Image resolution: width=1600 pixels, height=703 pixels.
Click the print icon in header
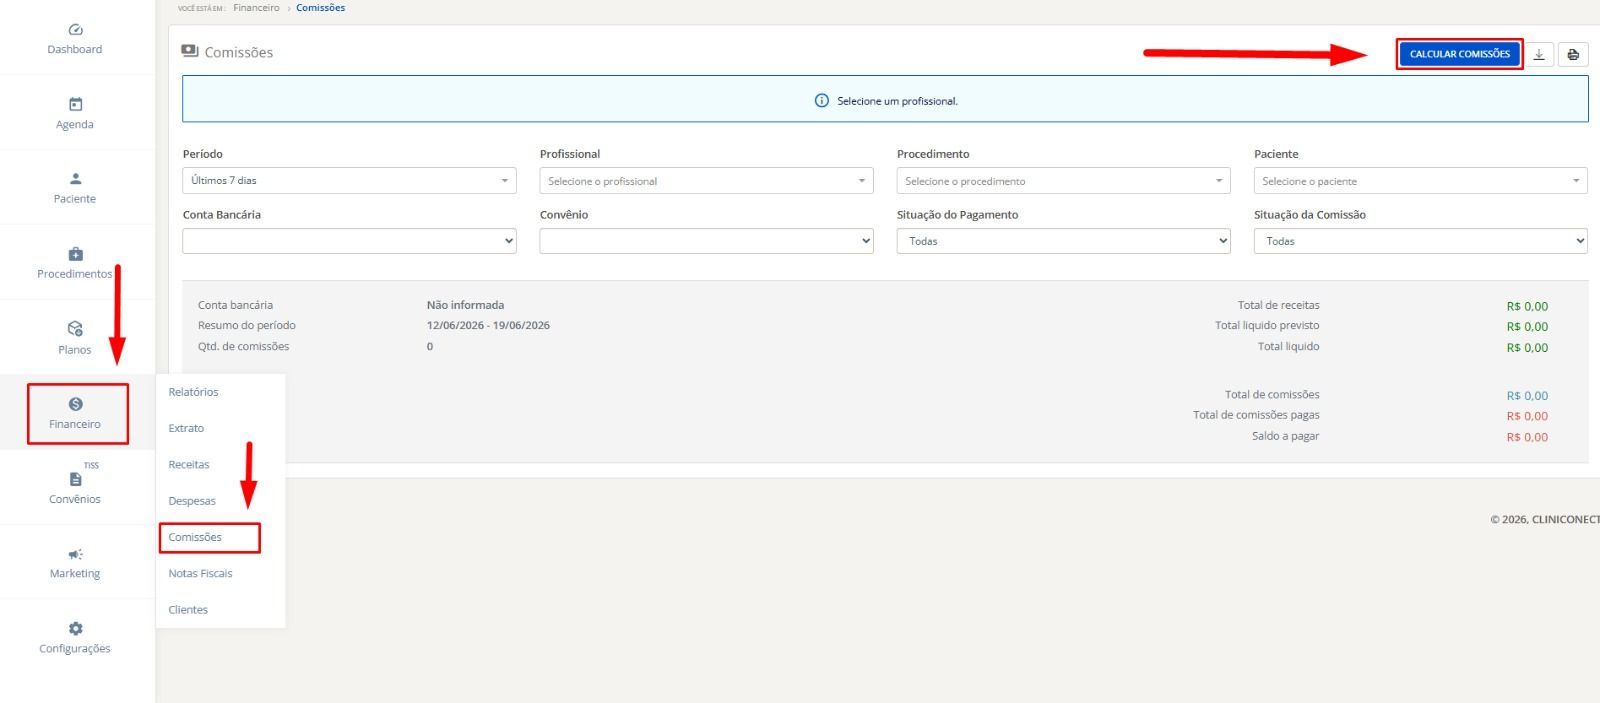pos(1573,54)
